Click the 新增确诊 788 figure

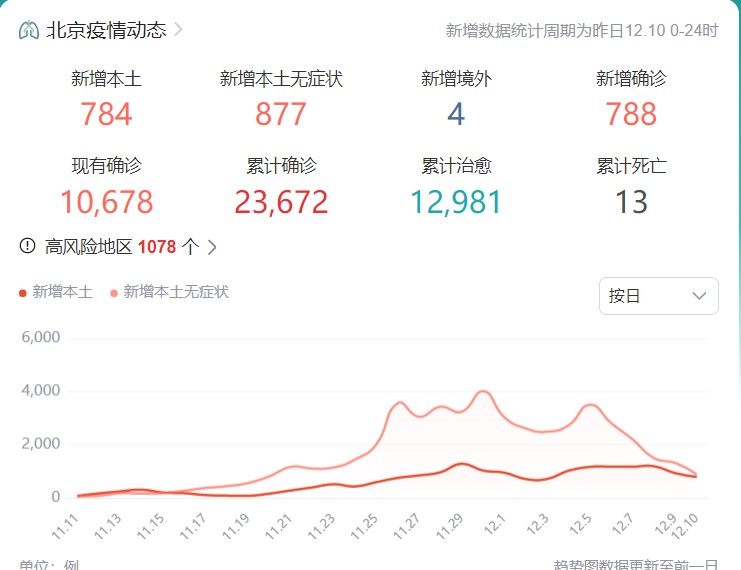click(631, 114)
